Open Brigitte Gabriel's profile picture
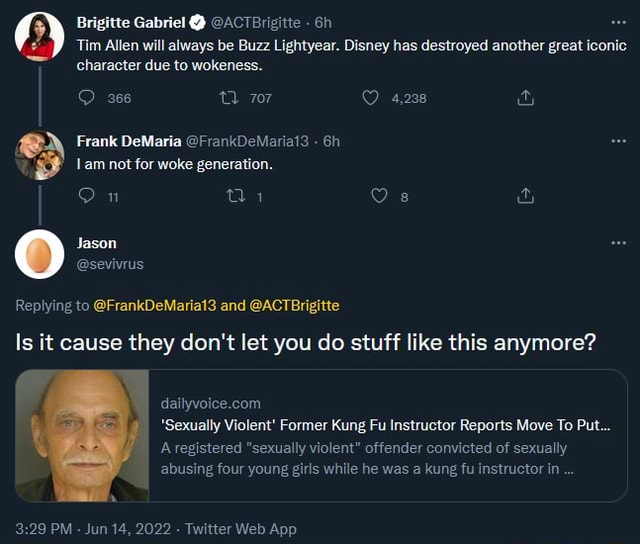The width and height of the screenshot is (640, 544). [40, 38]
